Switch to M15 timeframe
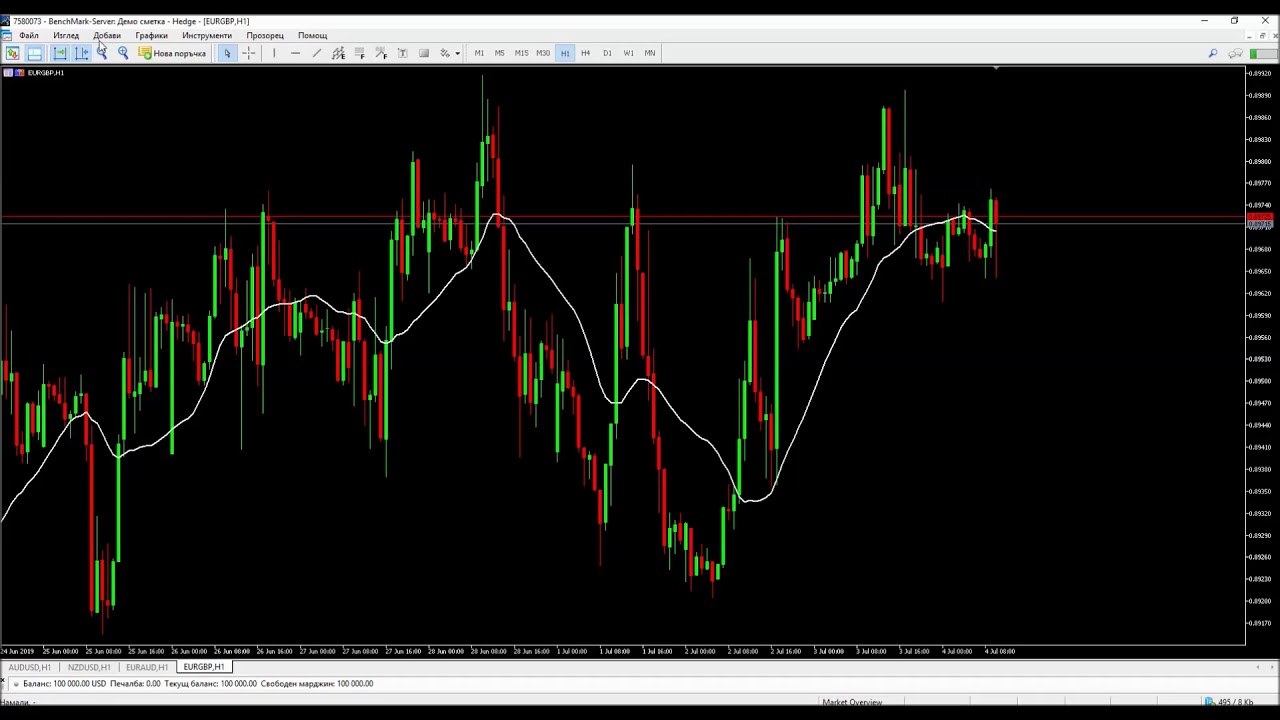 pos(521,53)
